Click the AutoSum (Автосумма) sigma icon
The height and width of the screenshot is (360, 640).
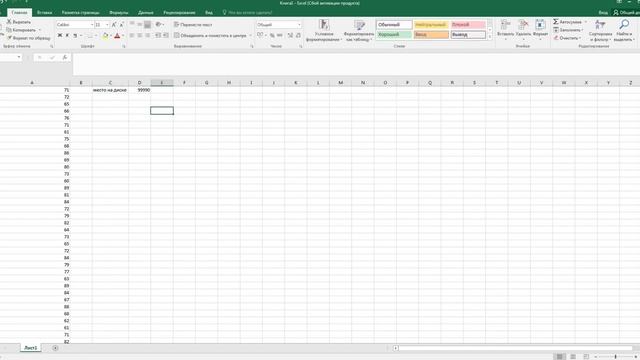pyautogui.click(x=556, y=22)
